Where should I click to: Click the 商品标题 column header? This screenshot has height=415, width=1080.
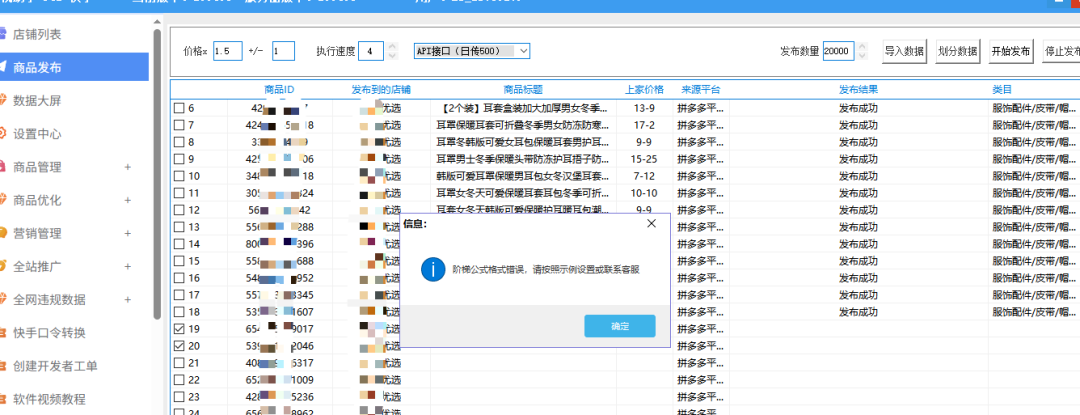523,89
